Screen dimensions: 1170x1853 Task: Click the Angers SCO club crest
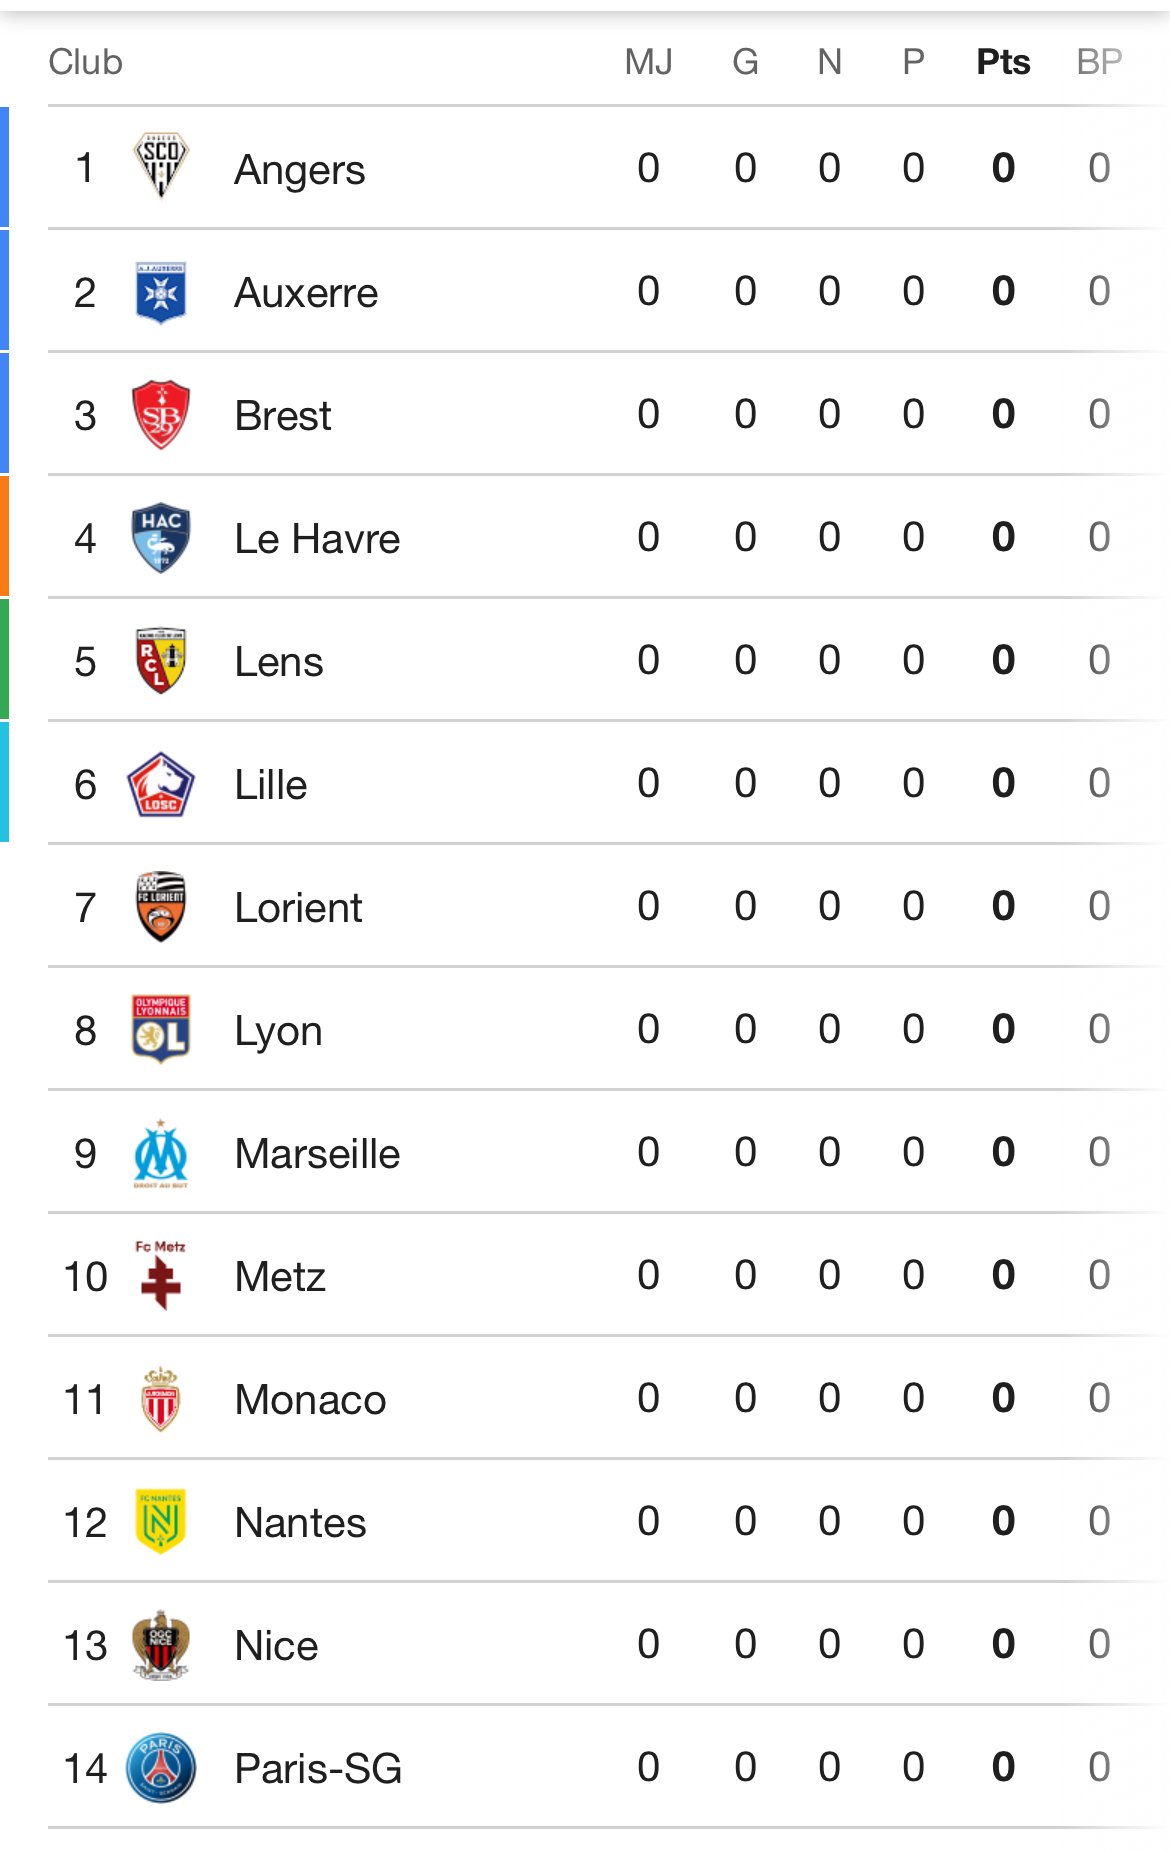[160, 166]
